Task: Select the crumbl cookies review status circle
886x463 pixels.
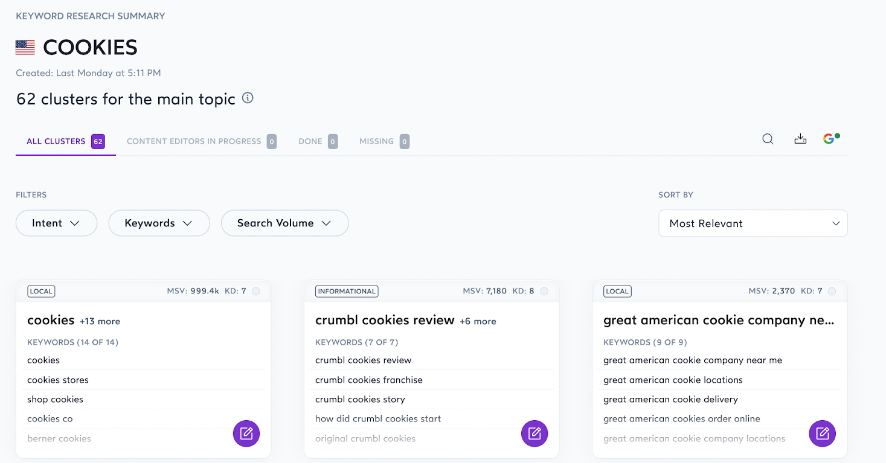Action: (544, 291)
